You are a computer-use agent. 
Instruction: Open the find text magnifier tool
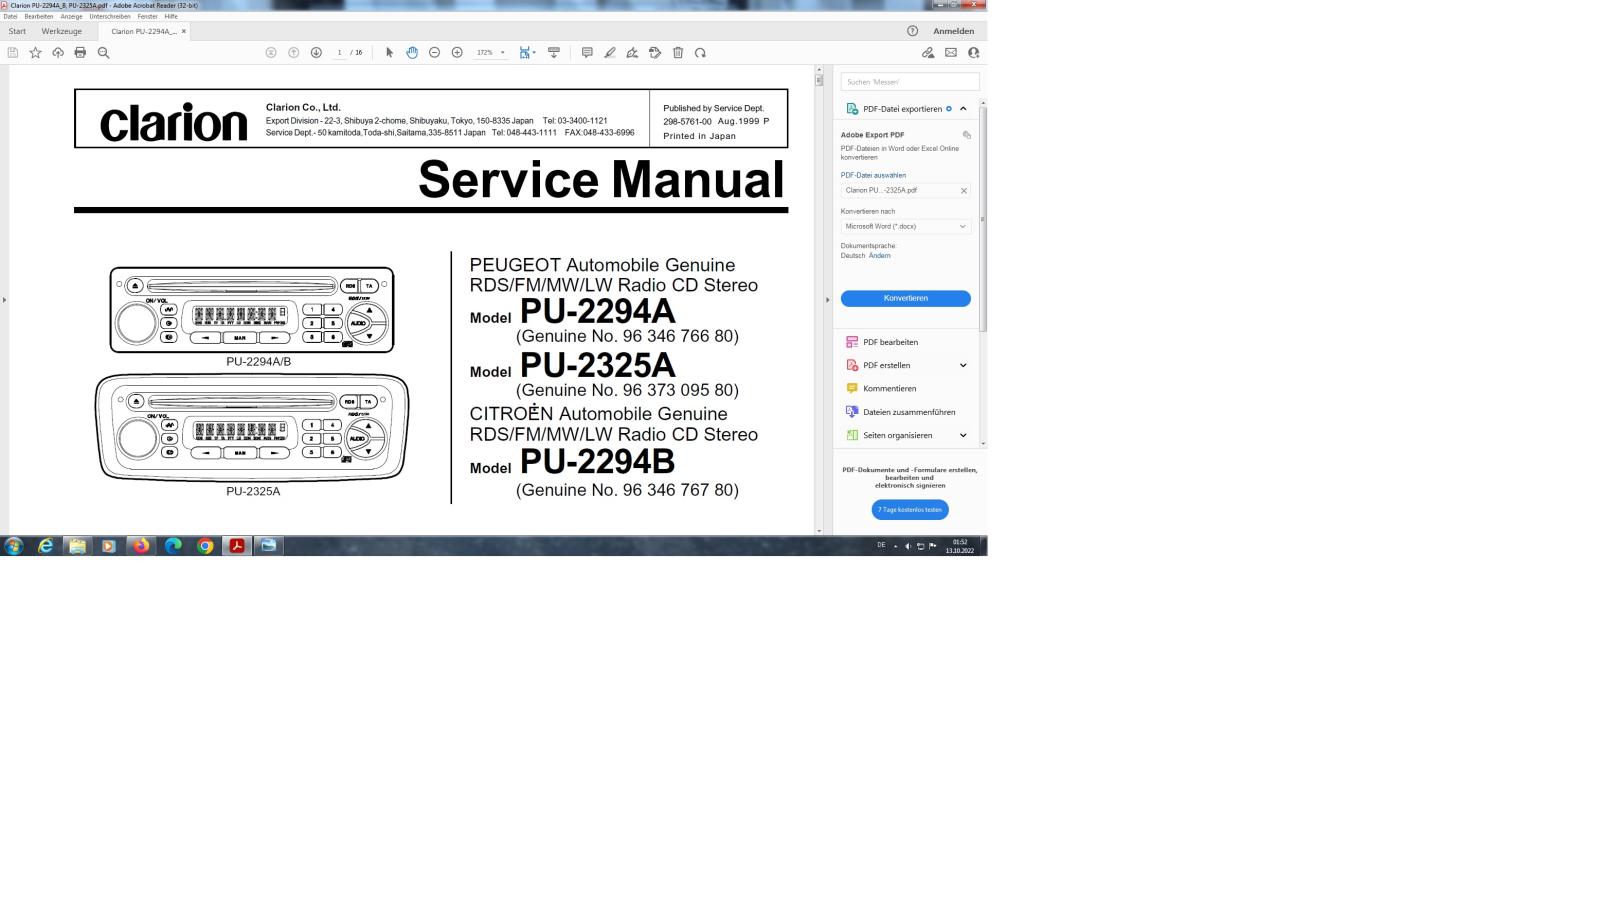(x=103, y=53)
